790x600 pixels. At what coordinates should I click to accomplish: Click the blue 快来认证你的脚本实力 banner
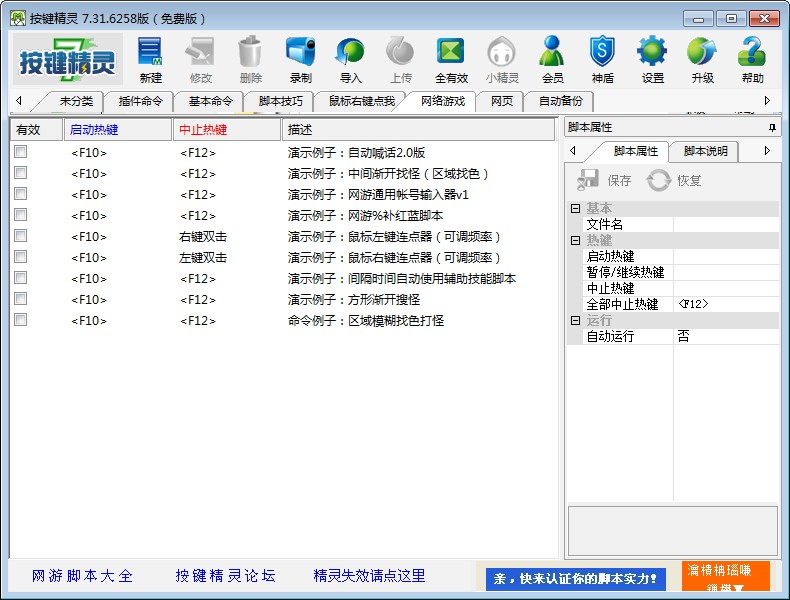(x=575, y=579)
